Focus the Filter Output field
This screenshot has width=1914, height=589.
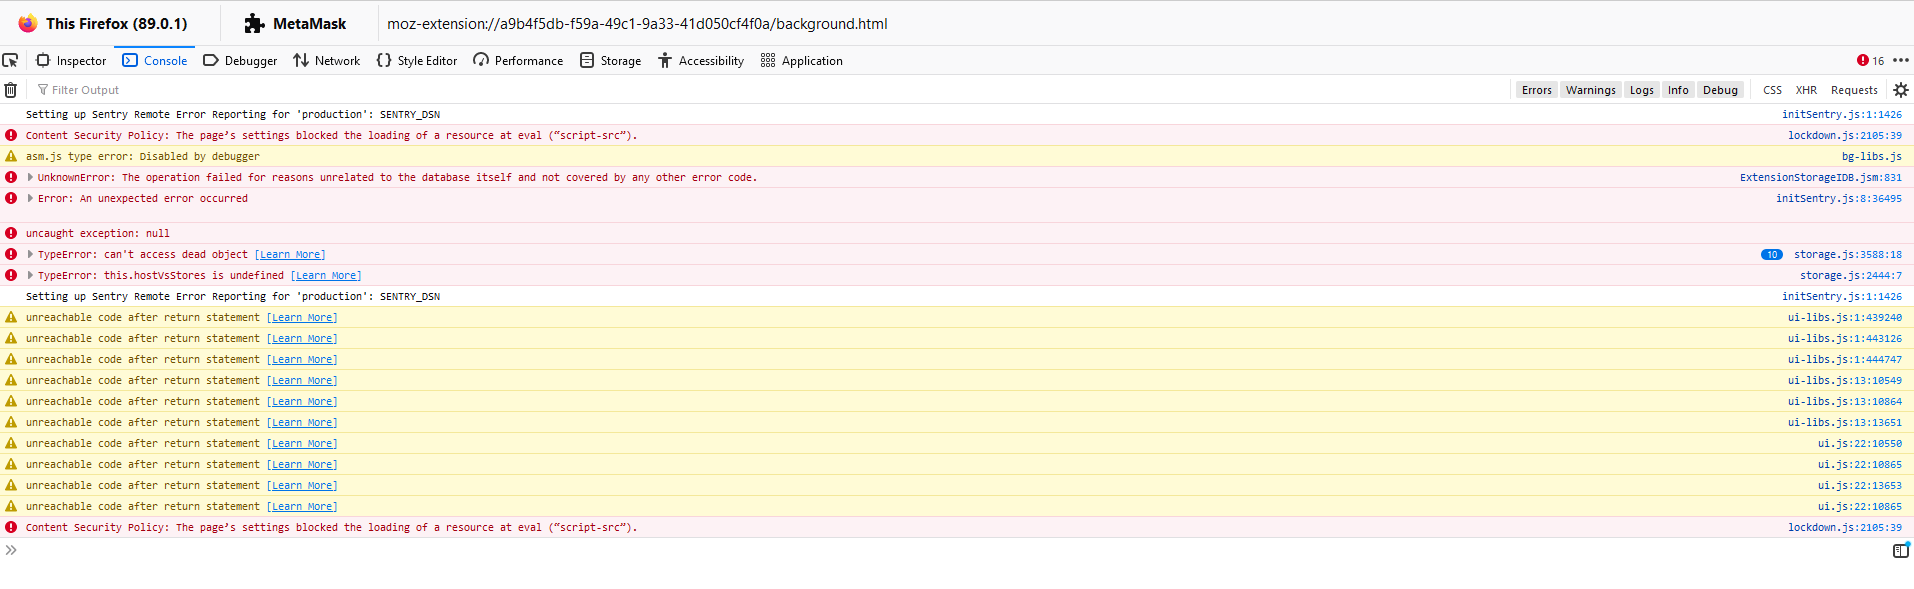(x=770, y=90)
